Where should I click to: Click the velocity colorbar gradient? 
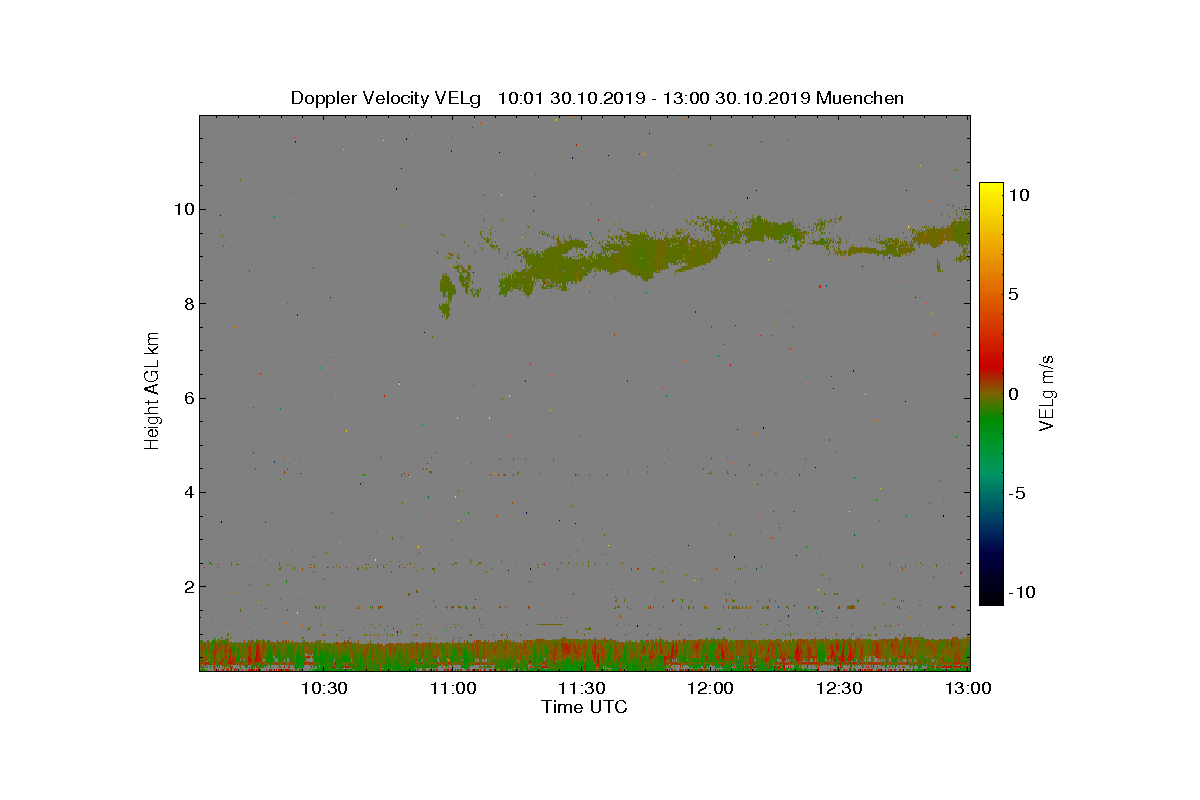(x=991, y=393)
